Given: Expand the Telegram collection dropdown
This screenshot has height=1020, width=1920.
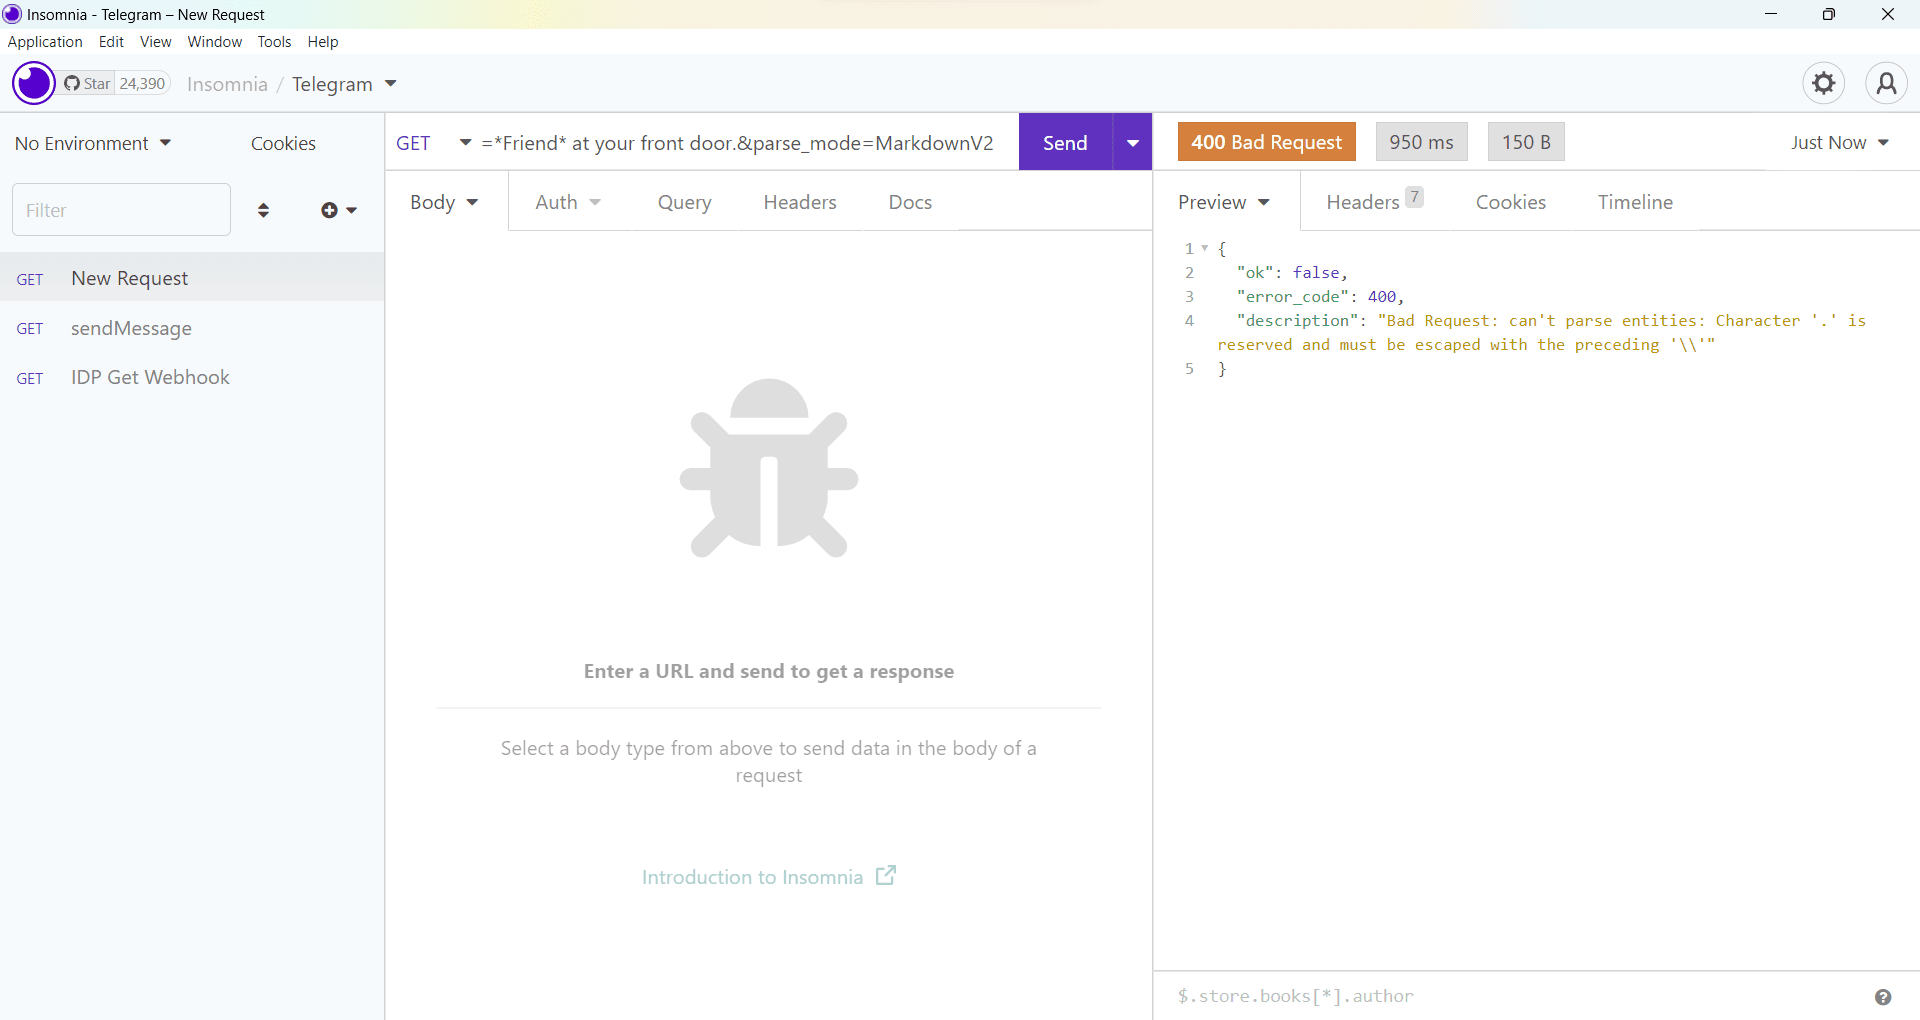Looking at the screenshot, I should (391, 84).
